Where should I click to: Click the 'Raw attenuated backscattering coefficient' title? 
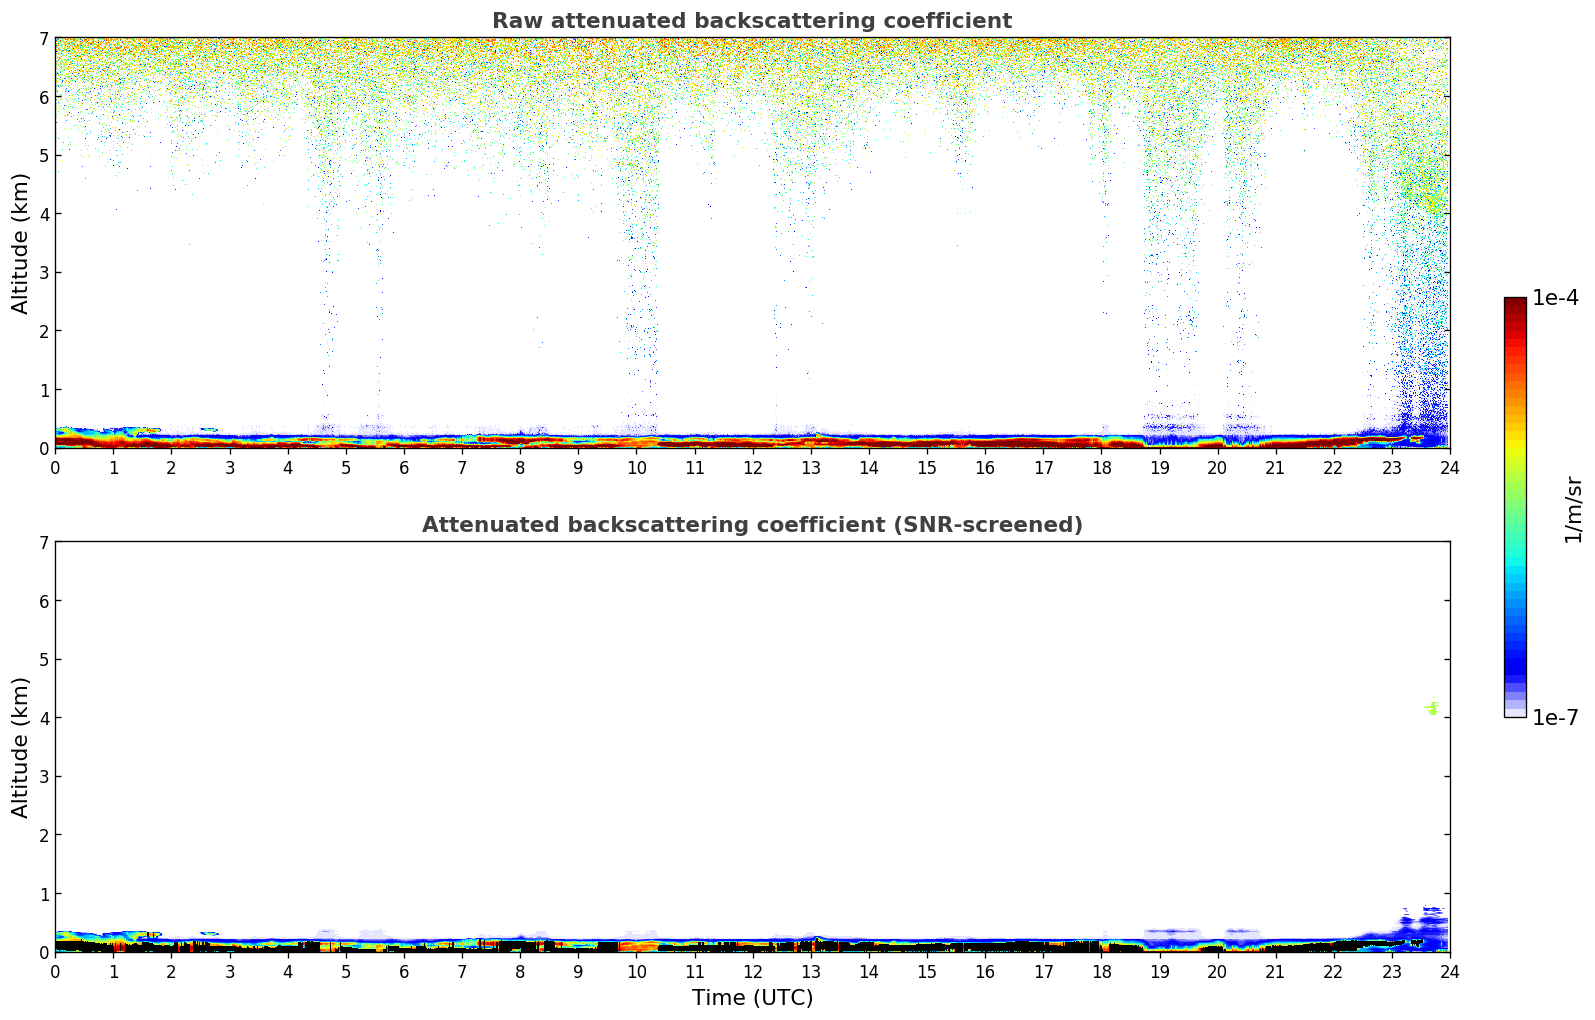pos(751,21)
